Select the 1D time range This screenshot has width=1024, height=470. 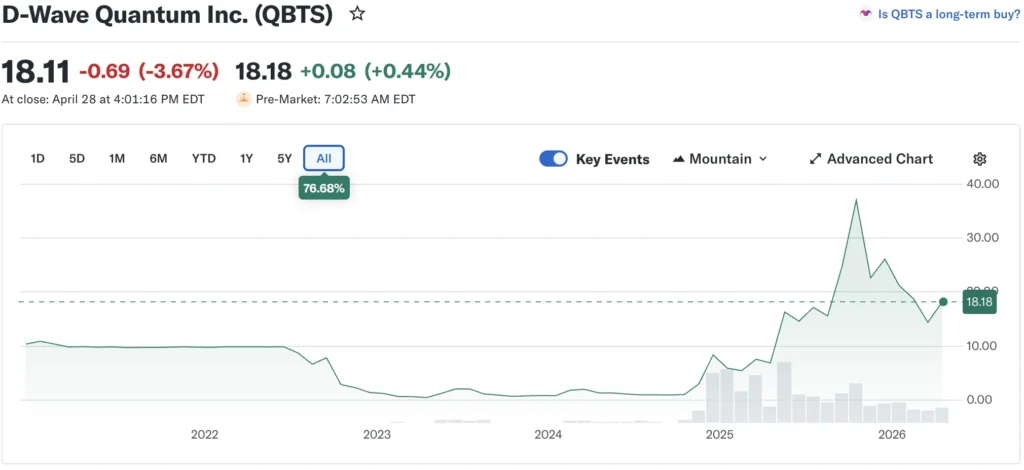tap(38, 159)
